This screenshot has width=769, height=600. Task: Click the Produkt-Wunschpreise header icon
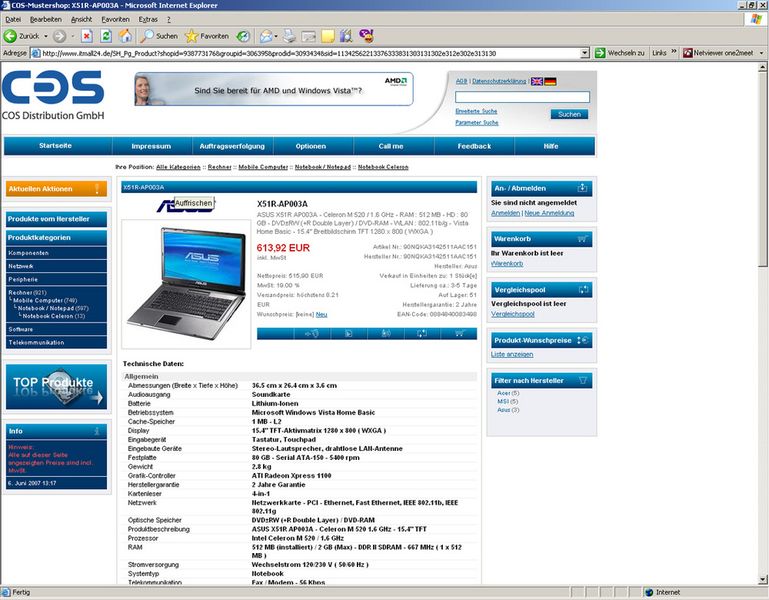[583, 340]
